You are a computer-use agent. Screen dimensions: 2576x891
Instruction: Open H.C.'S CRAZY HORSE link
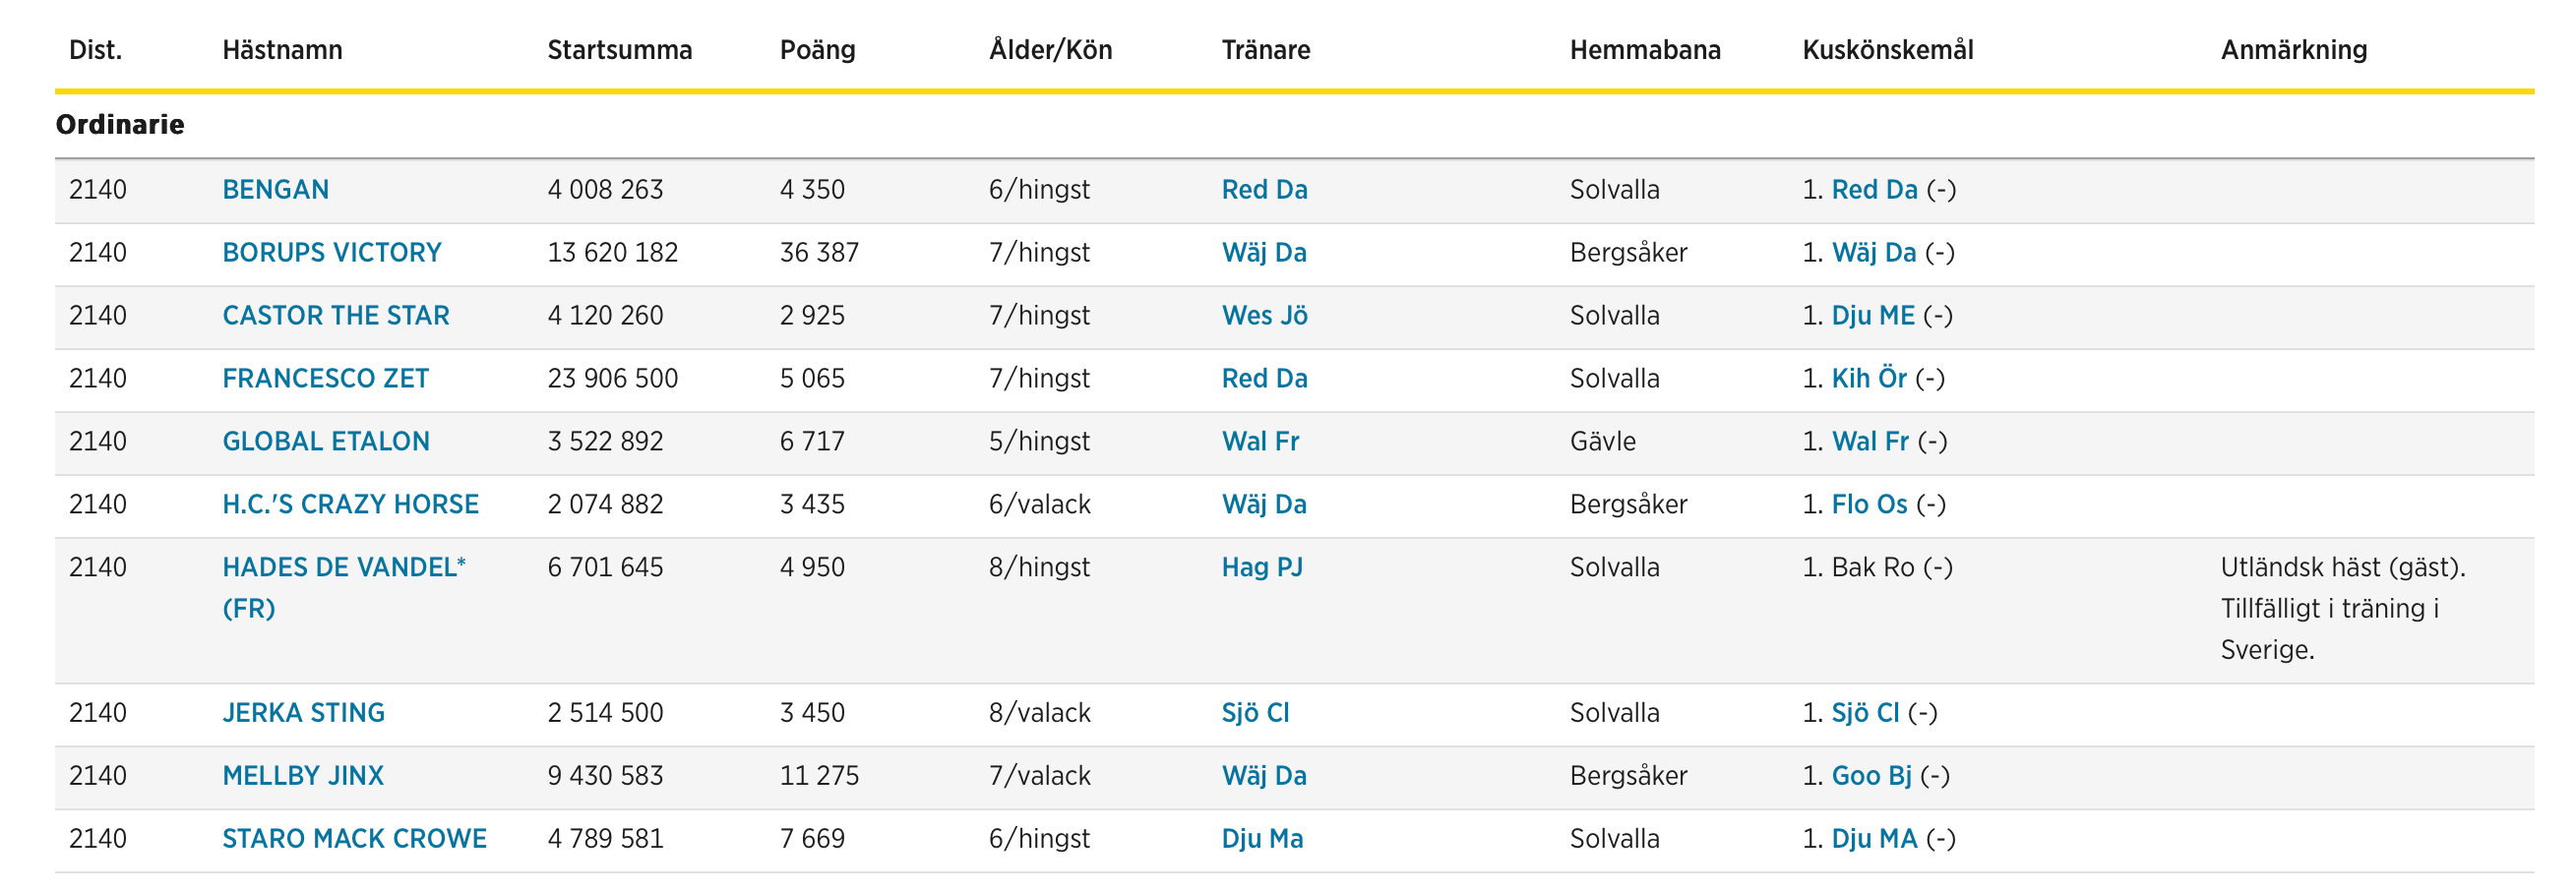(x=350, y=504)
